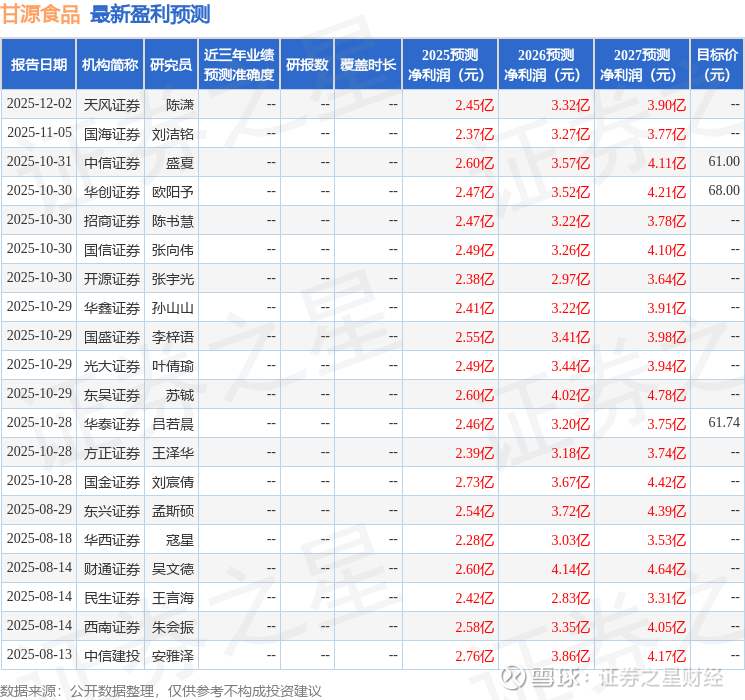Image resolution: width=745 pixels, height=700 pixels.
Task: Click the 光大证券 institution cell
Action: pyautogui.click(x=112, y=366)
